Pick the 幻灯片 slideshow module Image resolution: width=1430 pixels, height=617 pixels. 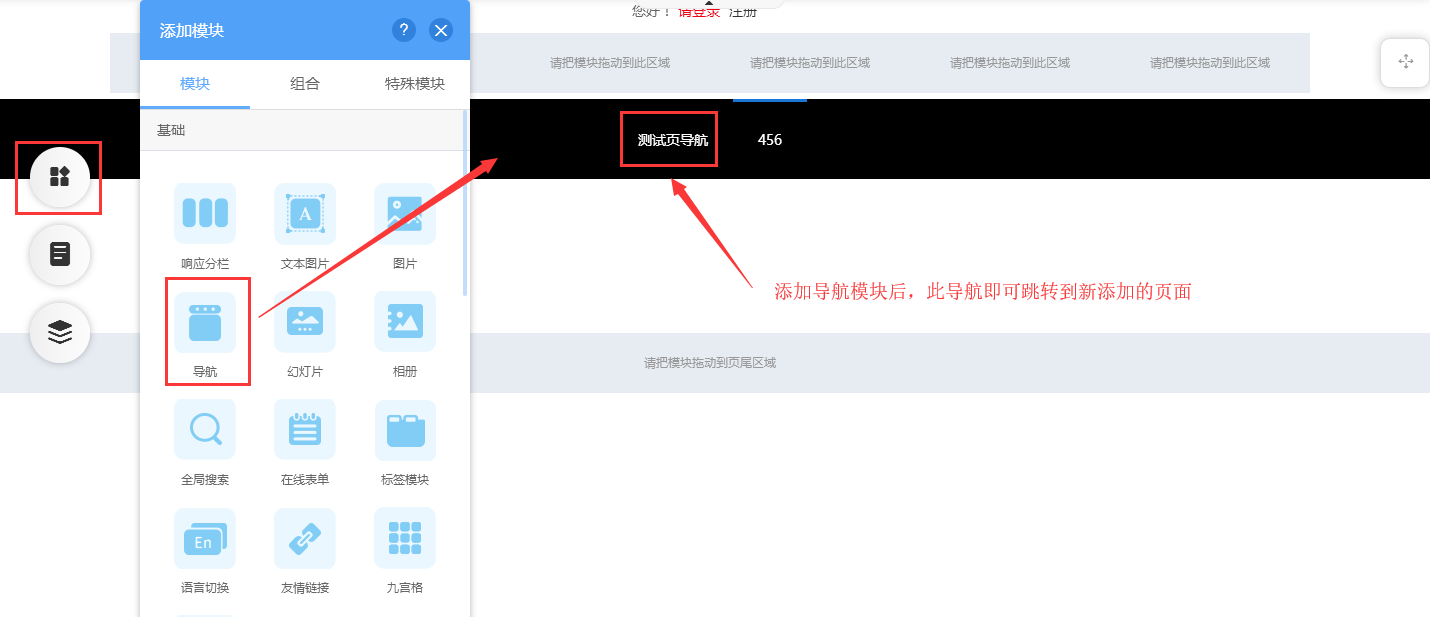pos(305,322)
